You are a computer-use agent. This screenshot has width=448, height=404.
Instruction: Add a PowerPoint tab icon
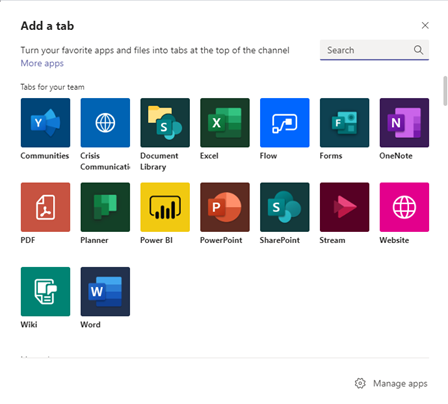pos(225,207)
